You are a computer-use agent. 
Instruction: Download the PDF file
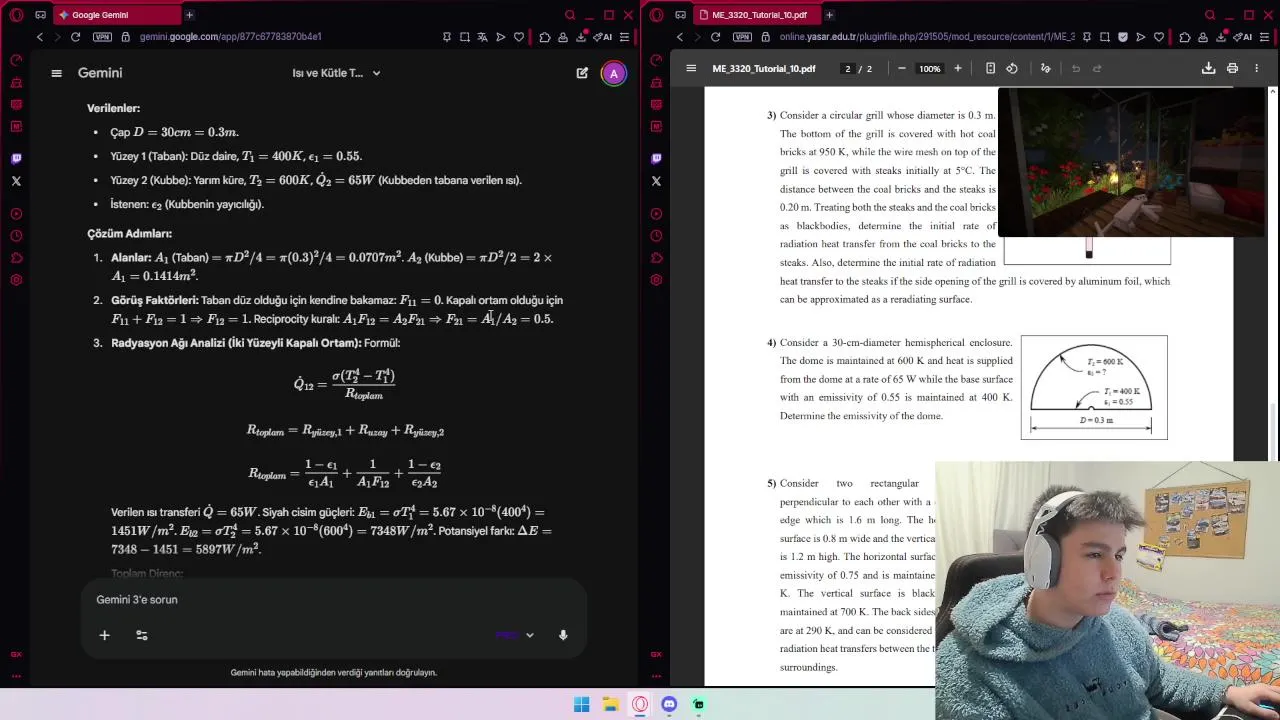(1208, 68)
